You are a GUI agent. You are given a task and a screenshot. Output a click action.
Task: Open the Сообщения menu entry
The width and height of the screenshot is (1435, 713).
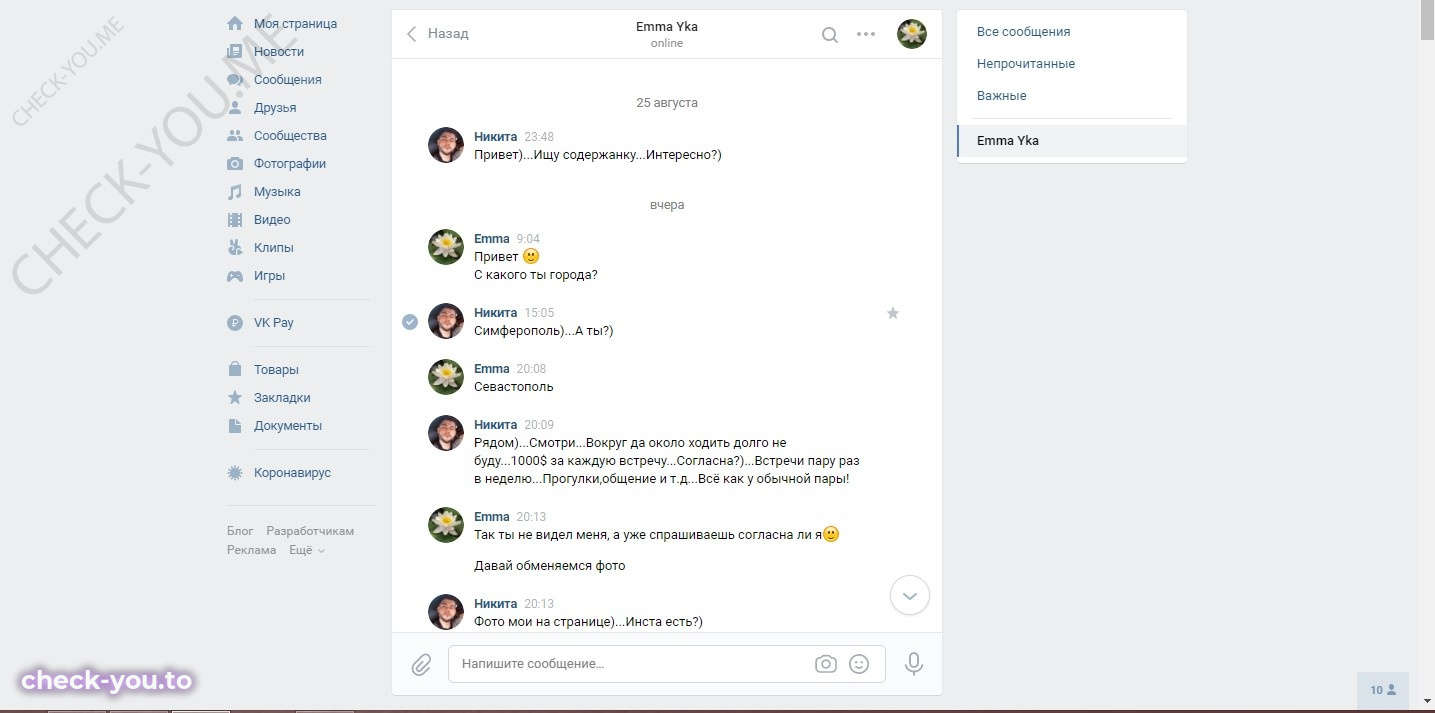pyautogui.click(x=287, y=79)
